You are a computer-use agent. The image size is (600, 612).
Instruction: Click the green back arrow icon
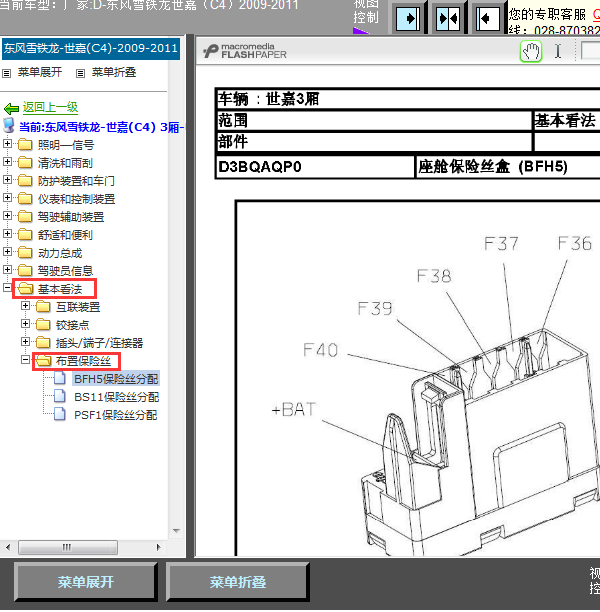[x=11, y=108]
